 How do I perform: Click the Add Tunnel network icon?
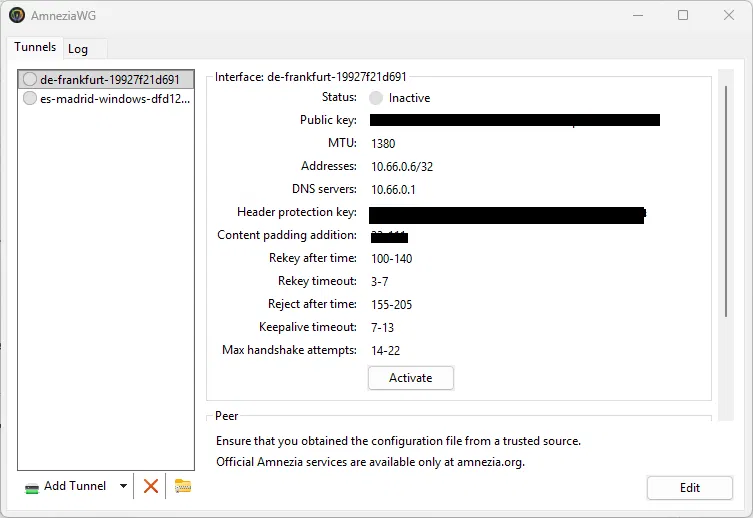[32, 488]
